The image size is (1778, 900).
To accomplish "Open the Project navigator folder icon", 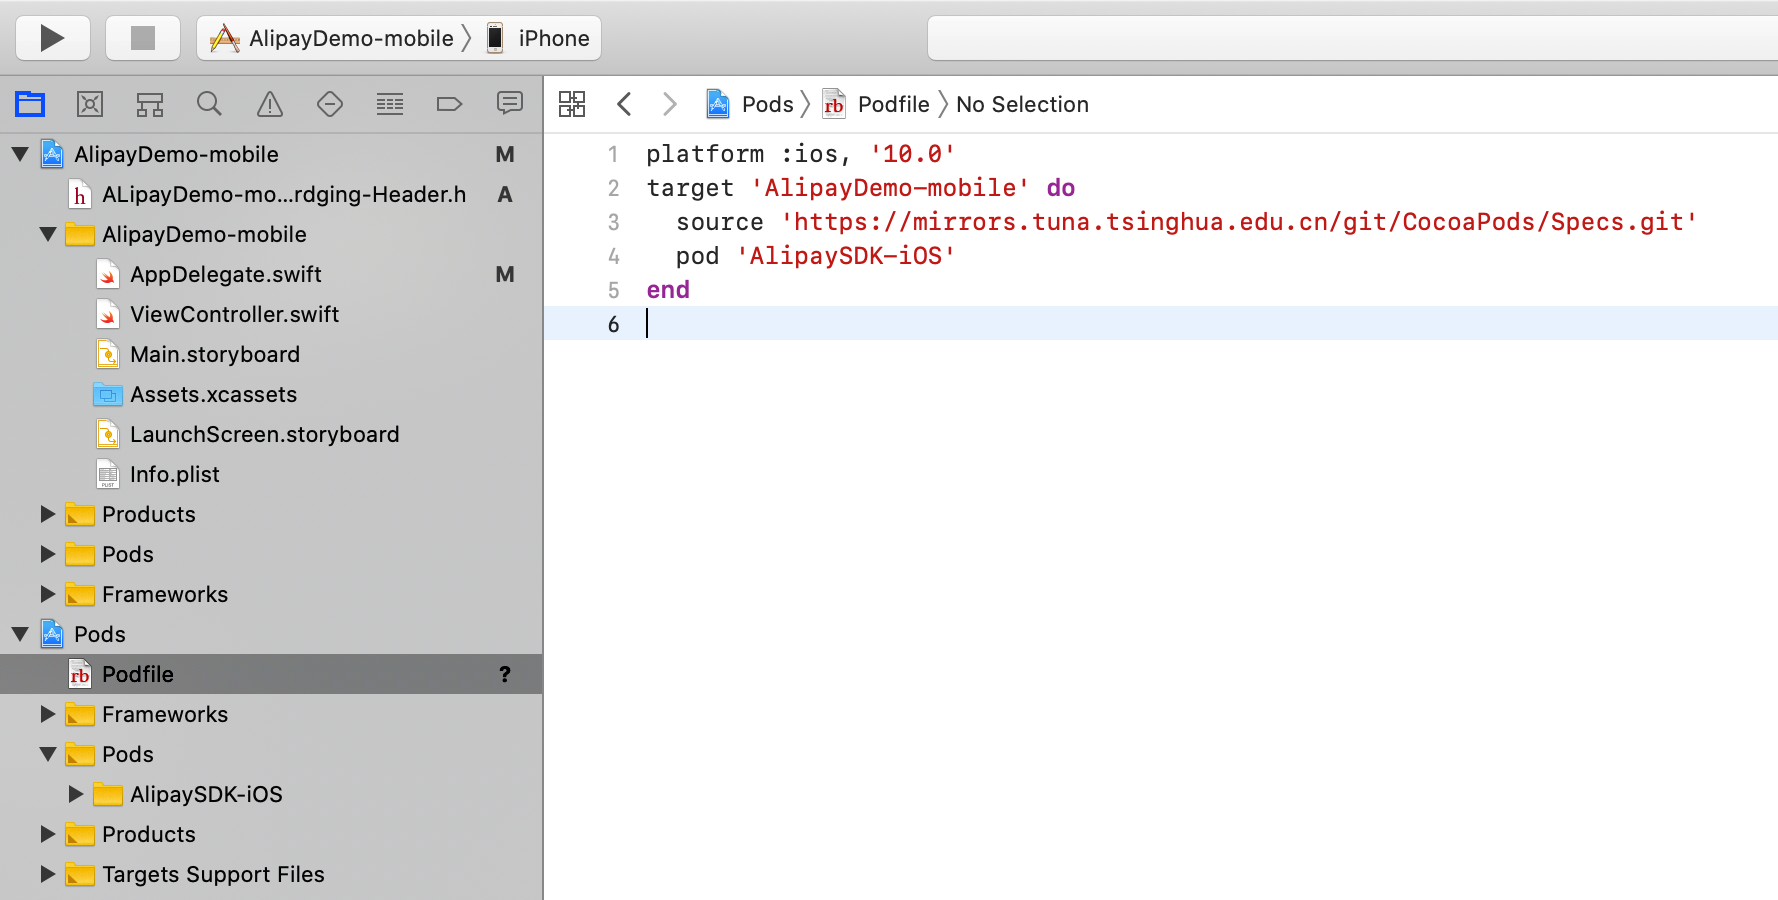I will click(30, 104).
